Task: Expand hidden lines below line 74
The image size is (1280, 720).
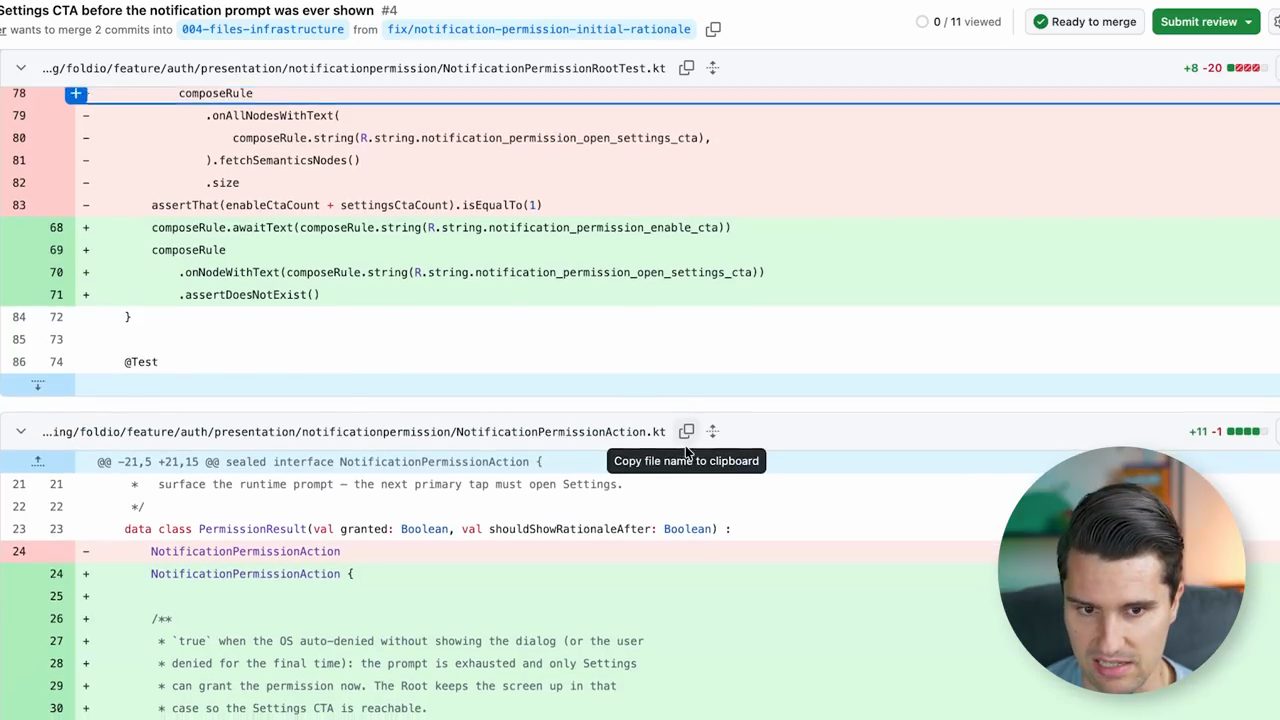Action: tap(37, 384)
